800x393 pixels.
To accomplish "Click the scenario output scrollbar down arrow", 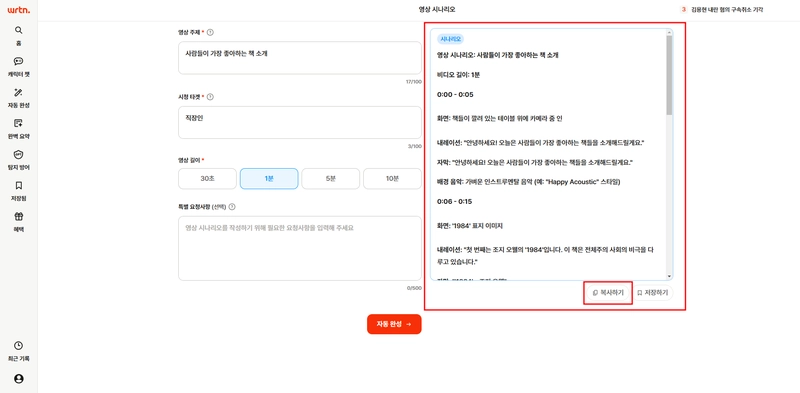I will tap(669, 276).
